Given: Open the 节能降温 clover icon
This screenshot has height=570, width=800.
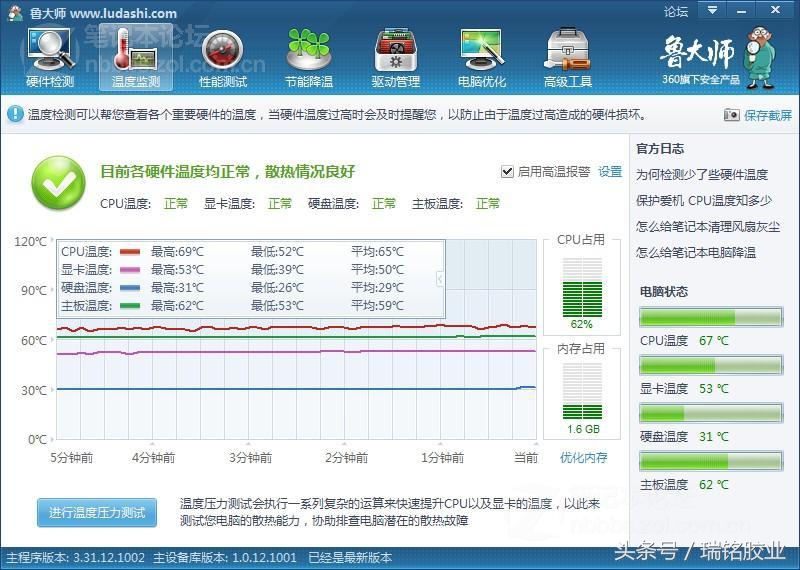Looking at the screenshot, I should click(x=309, y=57).
